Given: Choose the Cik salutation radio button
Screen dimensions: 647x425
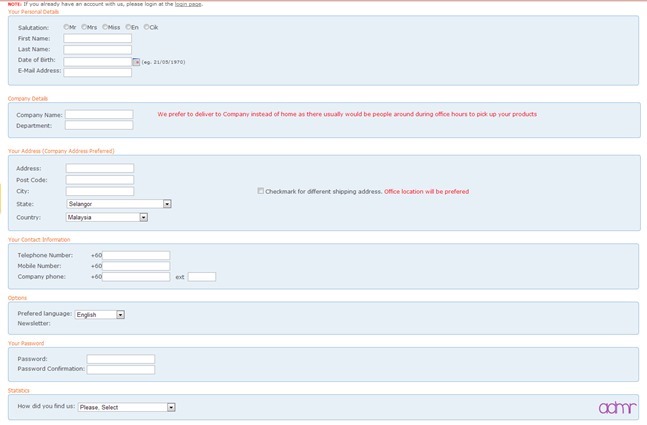Looking at the screenshot, I should (x=146, y=27).
